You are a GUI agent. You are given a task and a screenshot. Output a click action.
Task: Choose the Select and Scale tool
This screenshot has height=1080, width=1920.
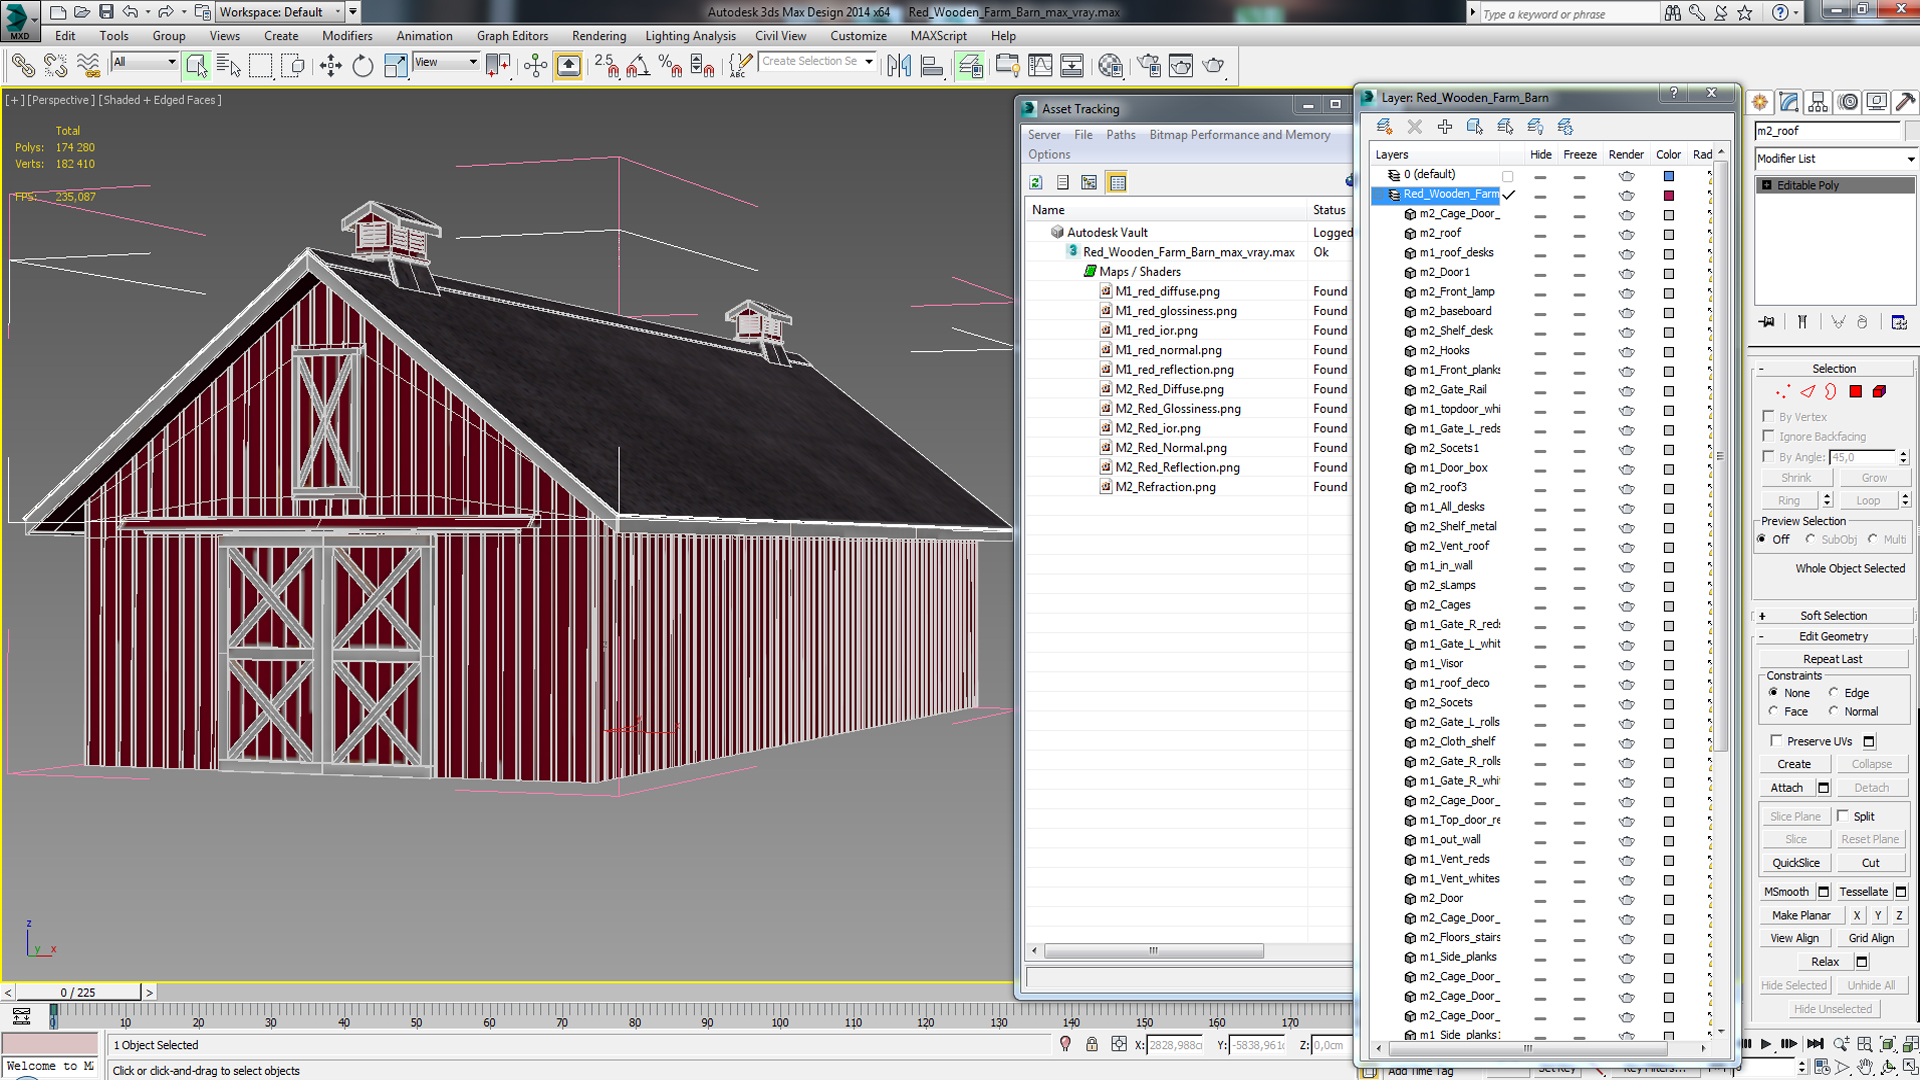point(396,66)
